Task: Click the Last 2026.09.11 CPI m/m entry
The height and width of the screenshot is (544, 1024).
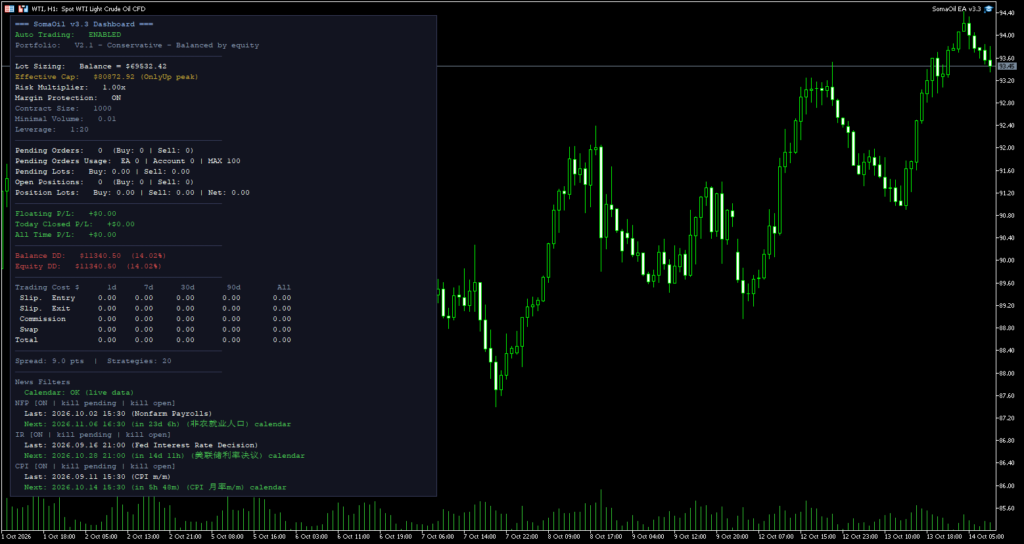Action: 97,477
